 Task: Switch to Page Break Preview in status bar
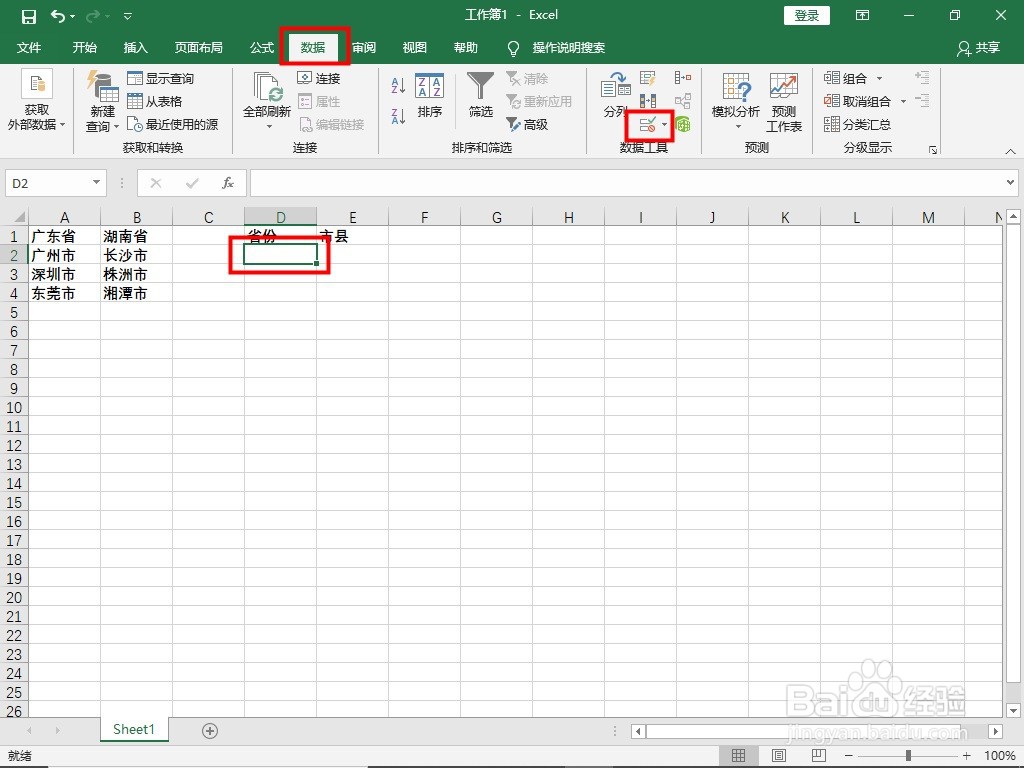coord(818,756)
